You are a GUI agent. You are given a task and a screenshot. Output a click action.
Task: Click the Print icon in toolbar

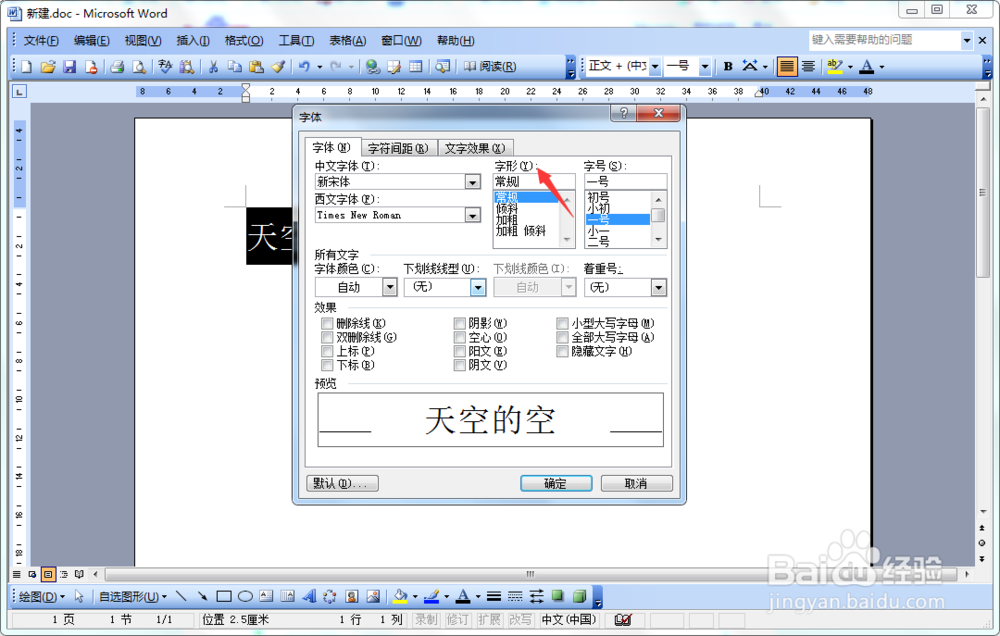pos(117,66)
